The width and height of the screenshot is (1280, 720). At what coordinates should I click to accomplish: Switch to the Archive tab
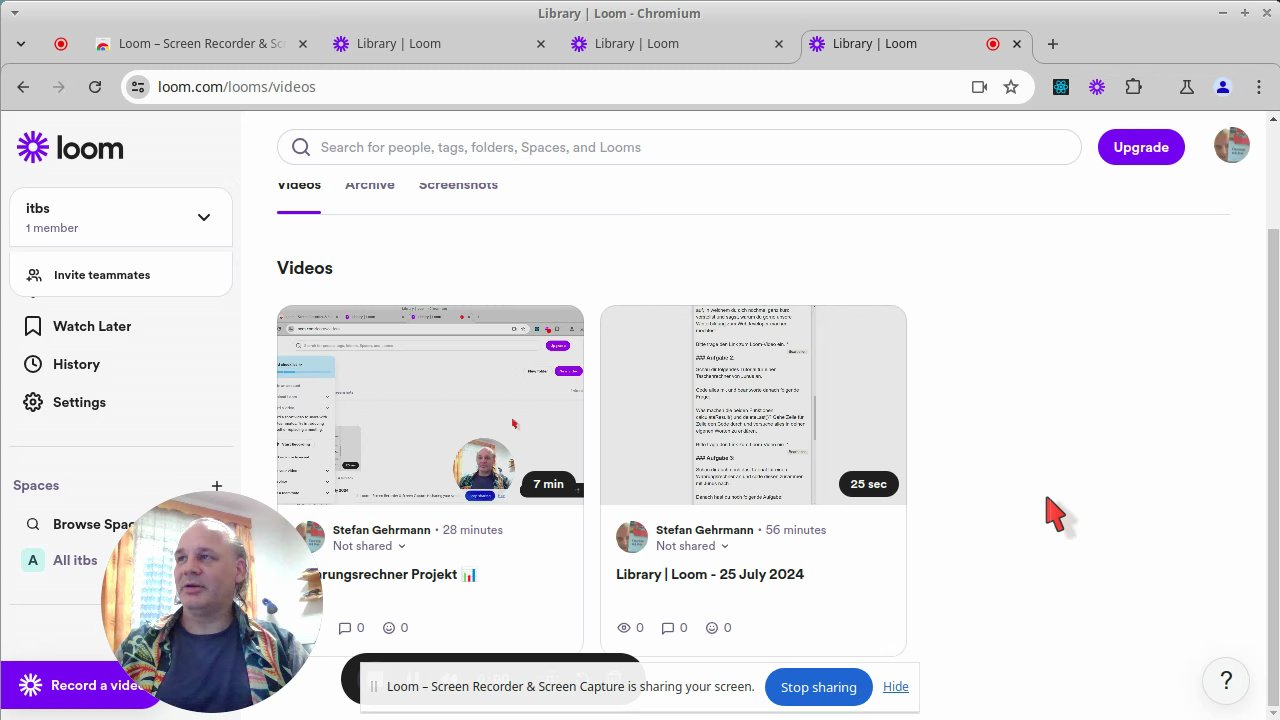[370, 185]
